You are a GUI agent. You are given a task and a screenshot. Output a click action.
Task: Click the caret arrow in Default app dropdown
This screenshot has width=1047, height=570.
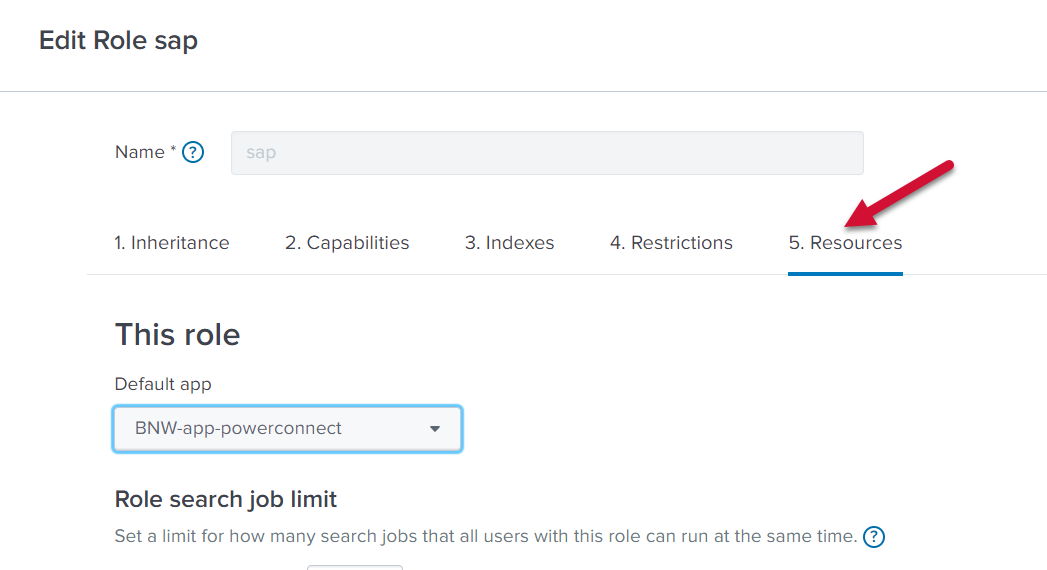tap(435, 429)
